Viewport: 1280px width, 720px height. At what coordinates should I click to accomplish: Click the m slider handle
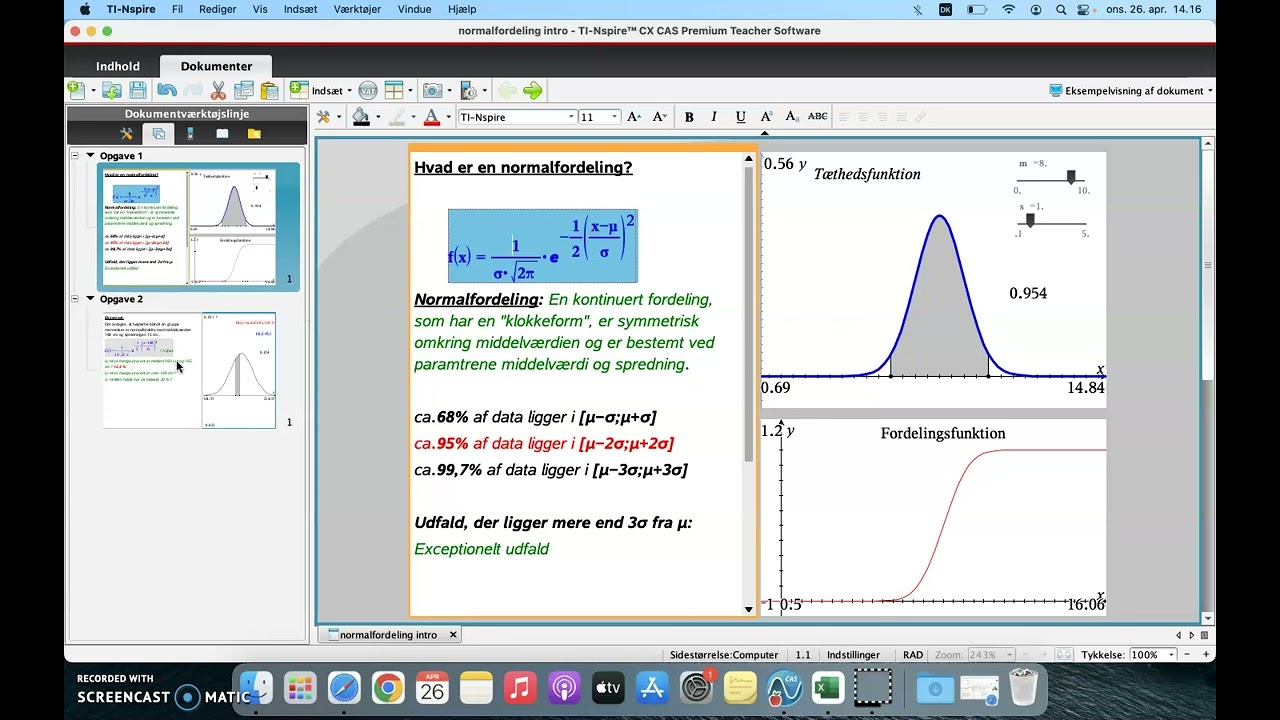coord(1071,177)
